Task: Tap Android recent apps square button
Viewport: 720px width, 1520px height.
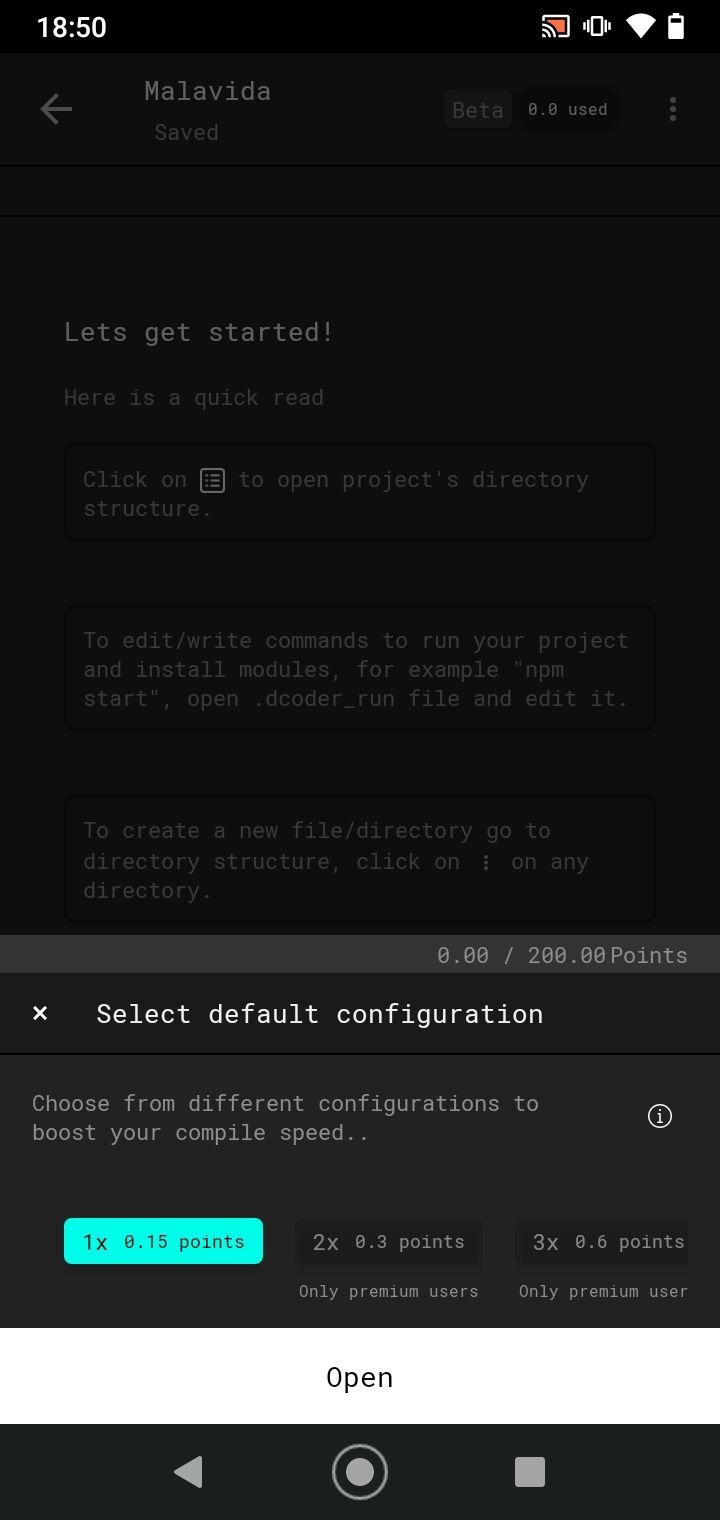Action: tap(530, 1472)
